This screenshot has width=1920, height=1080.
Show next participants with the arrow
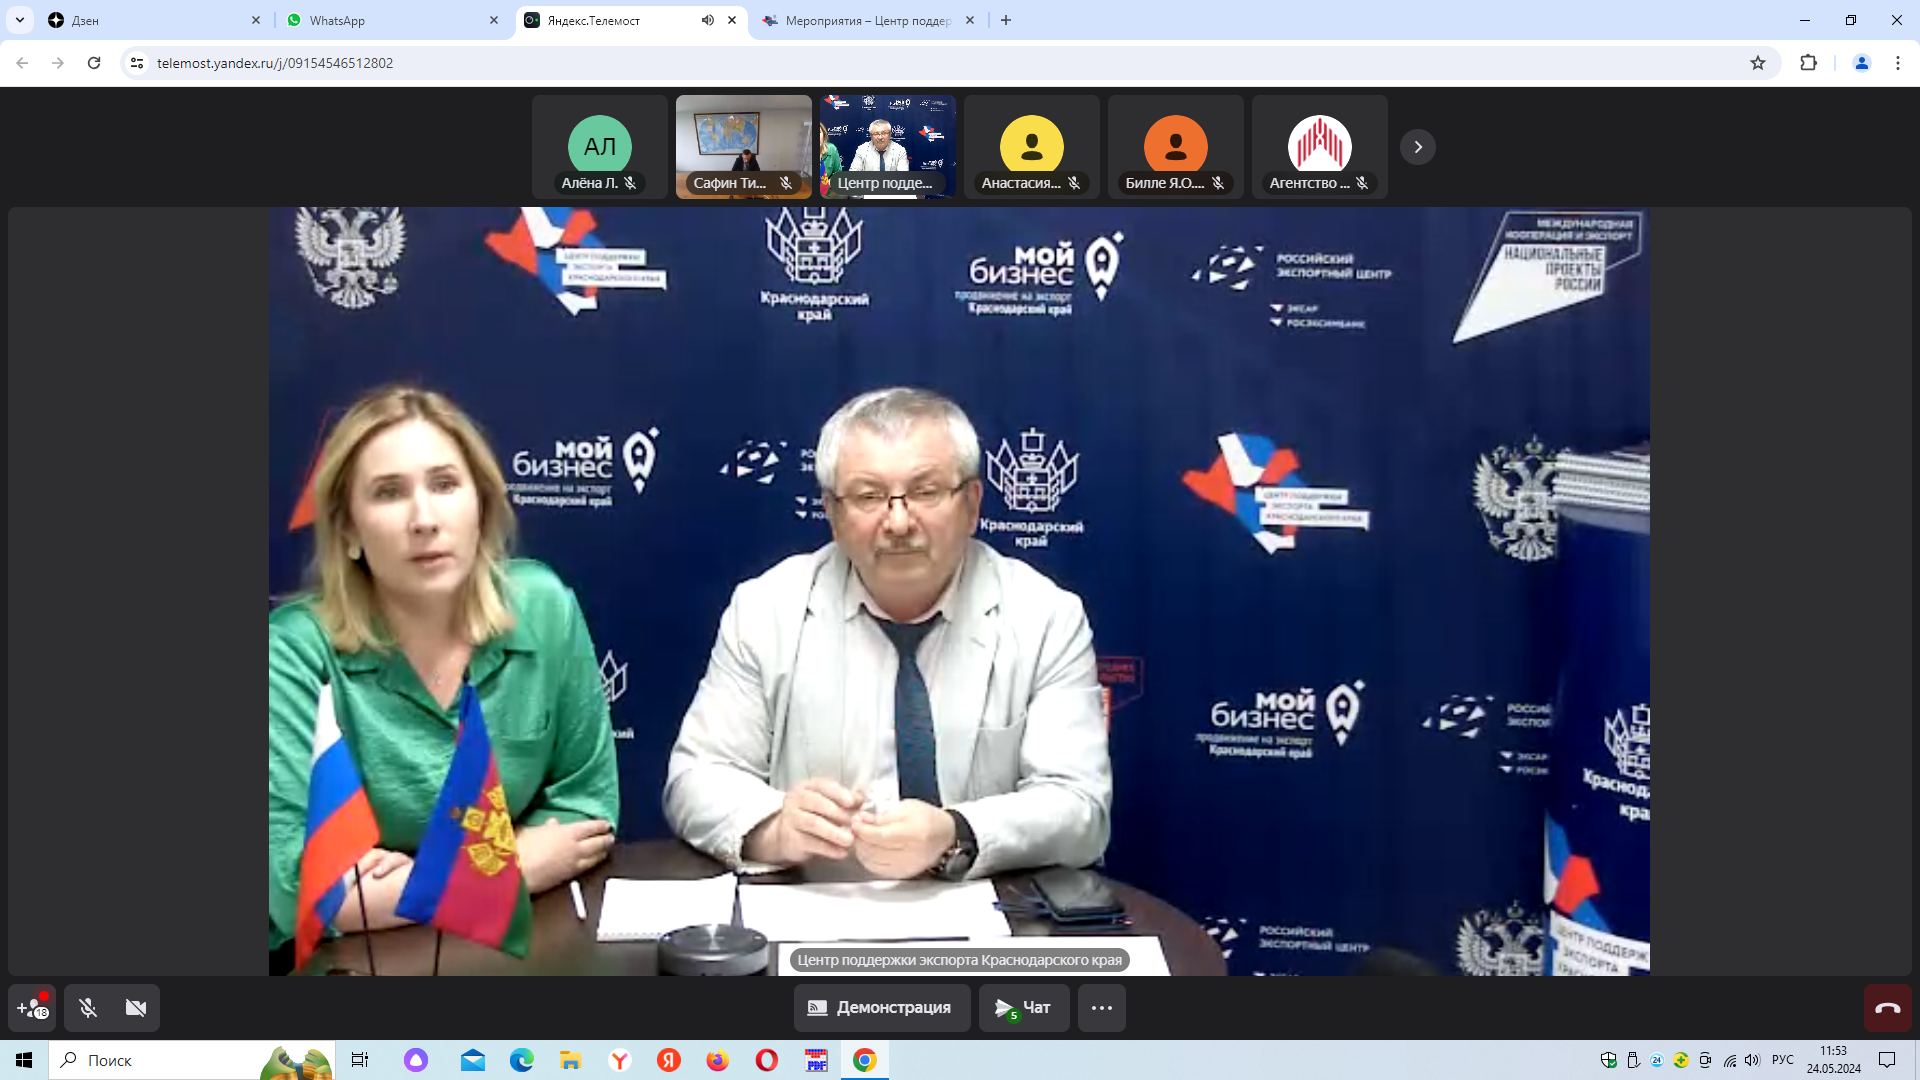(x=1418, y=147)
